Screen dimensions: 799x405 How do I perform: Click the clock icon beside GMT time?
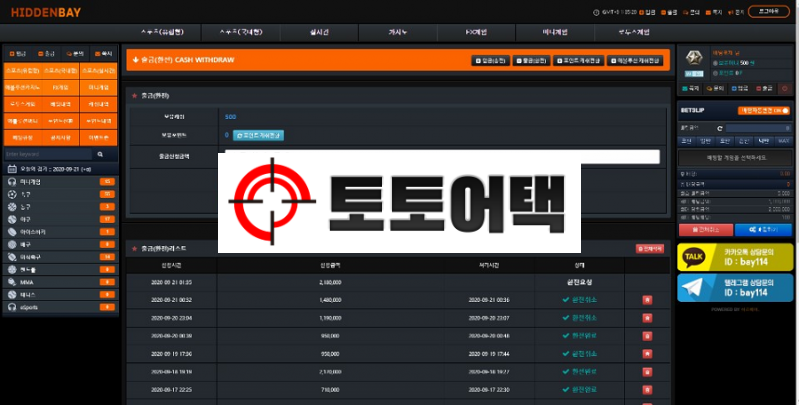[x=596, y=13]
